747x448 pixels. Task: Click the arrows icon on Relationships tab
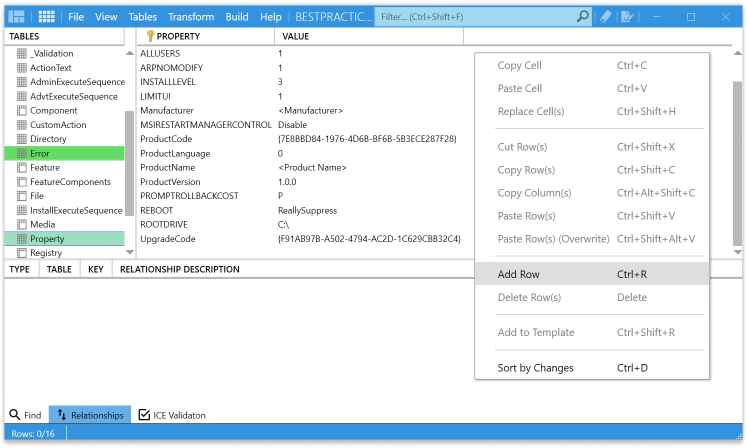point(61,415)
